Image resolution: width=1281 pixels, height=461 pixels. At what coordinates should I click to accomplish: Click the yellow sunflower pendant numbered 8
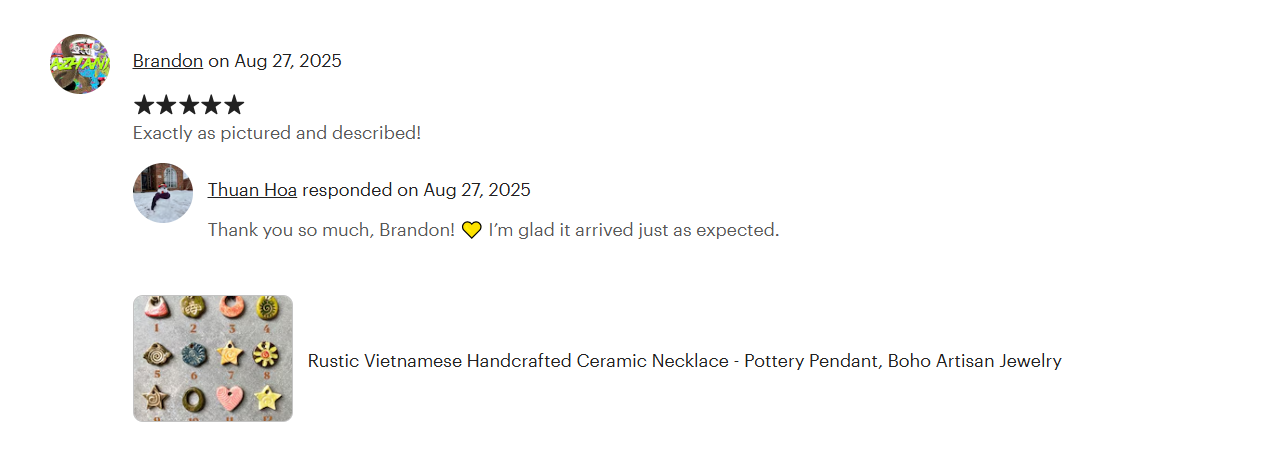pos(266,353)
